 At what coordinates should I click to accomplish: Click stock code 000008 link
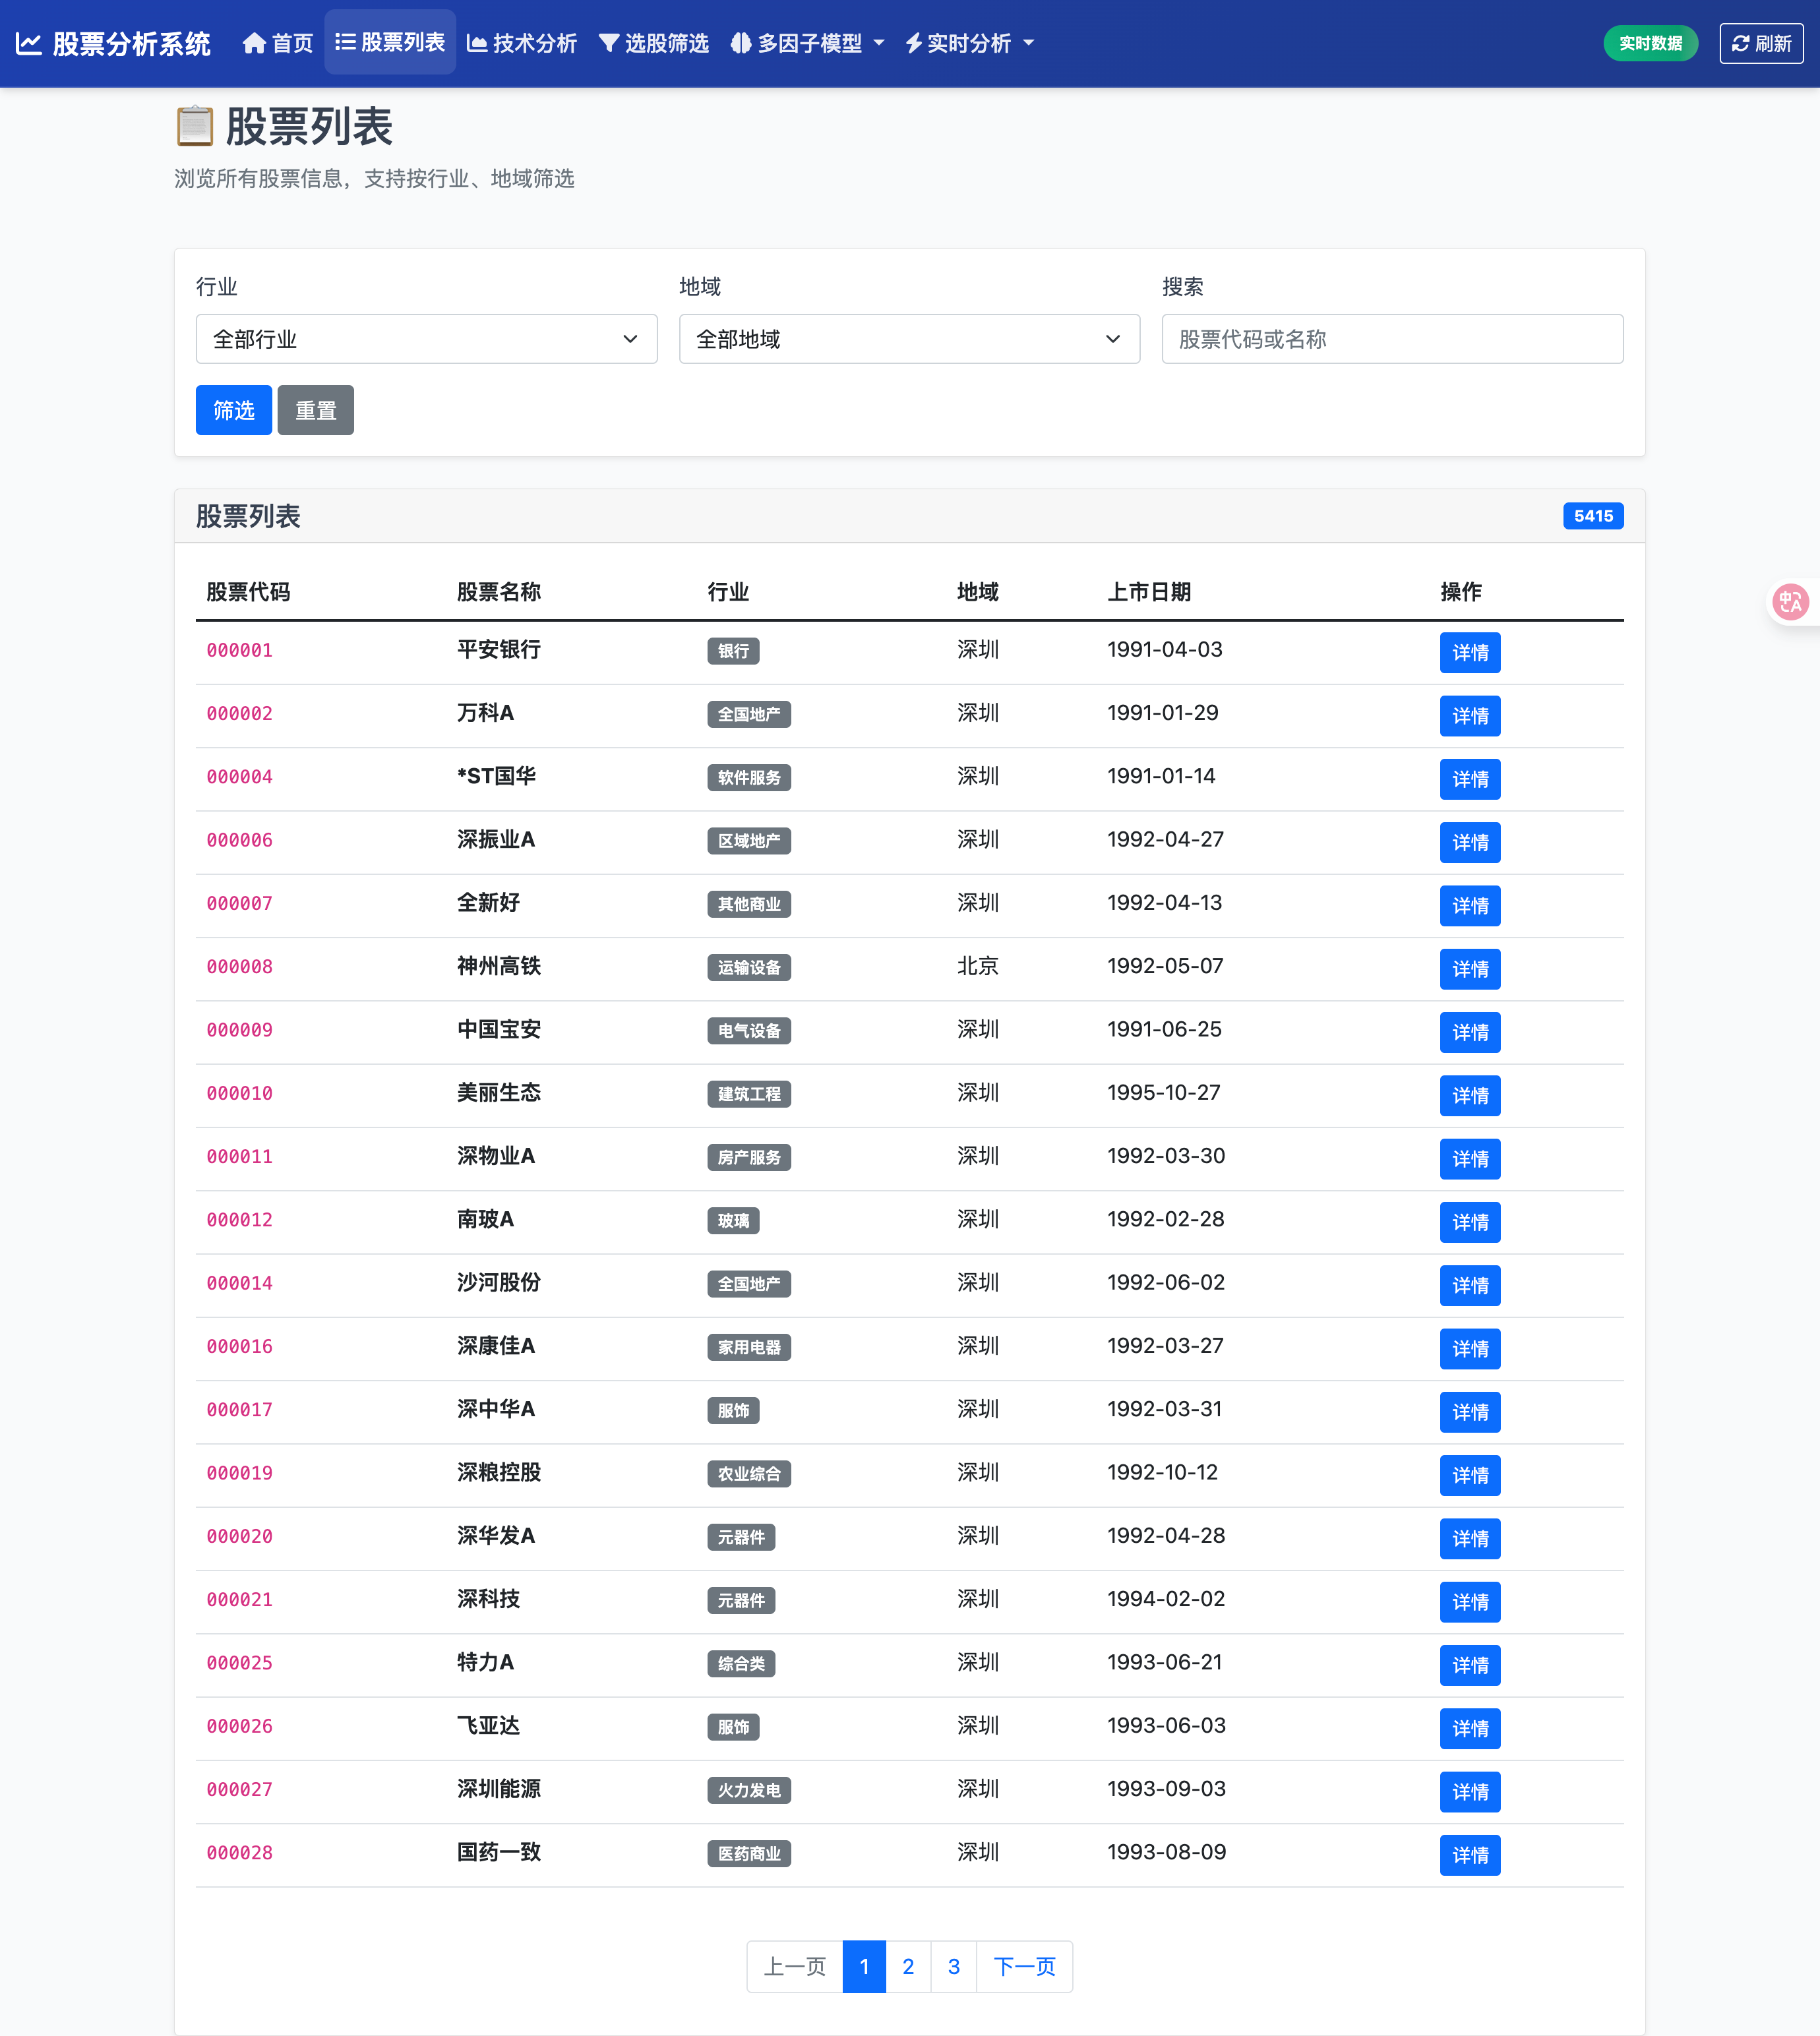point(239,967)
